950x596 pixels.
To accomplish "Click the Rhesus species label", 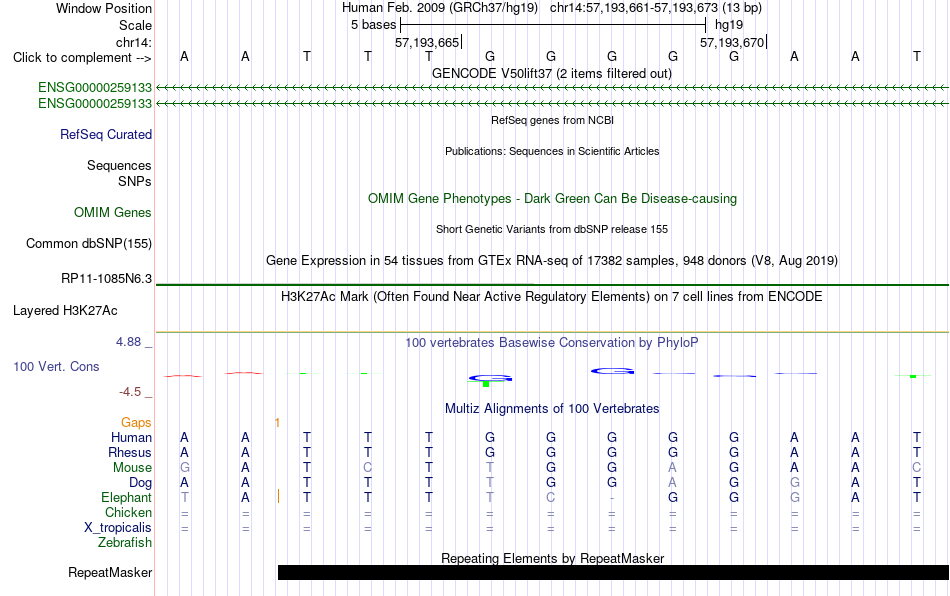I will 130,452.
